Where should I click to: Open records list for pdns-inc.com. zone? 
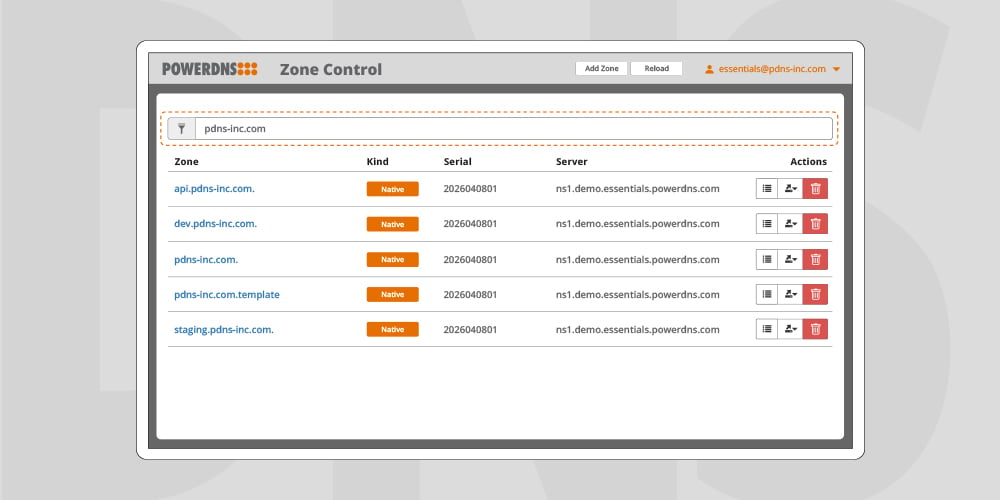(767, 260)
